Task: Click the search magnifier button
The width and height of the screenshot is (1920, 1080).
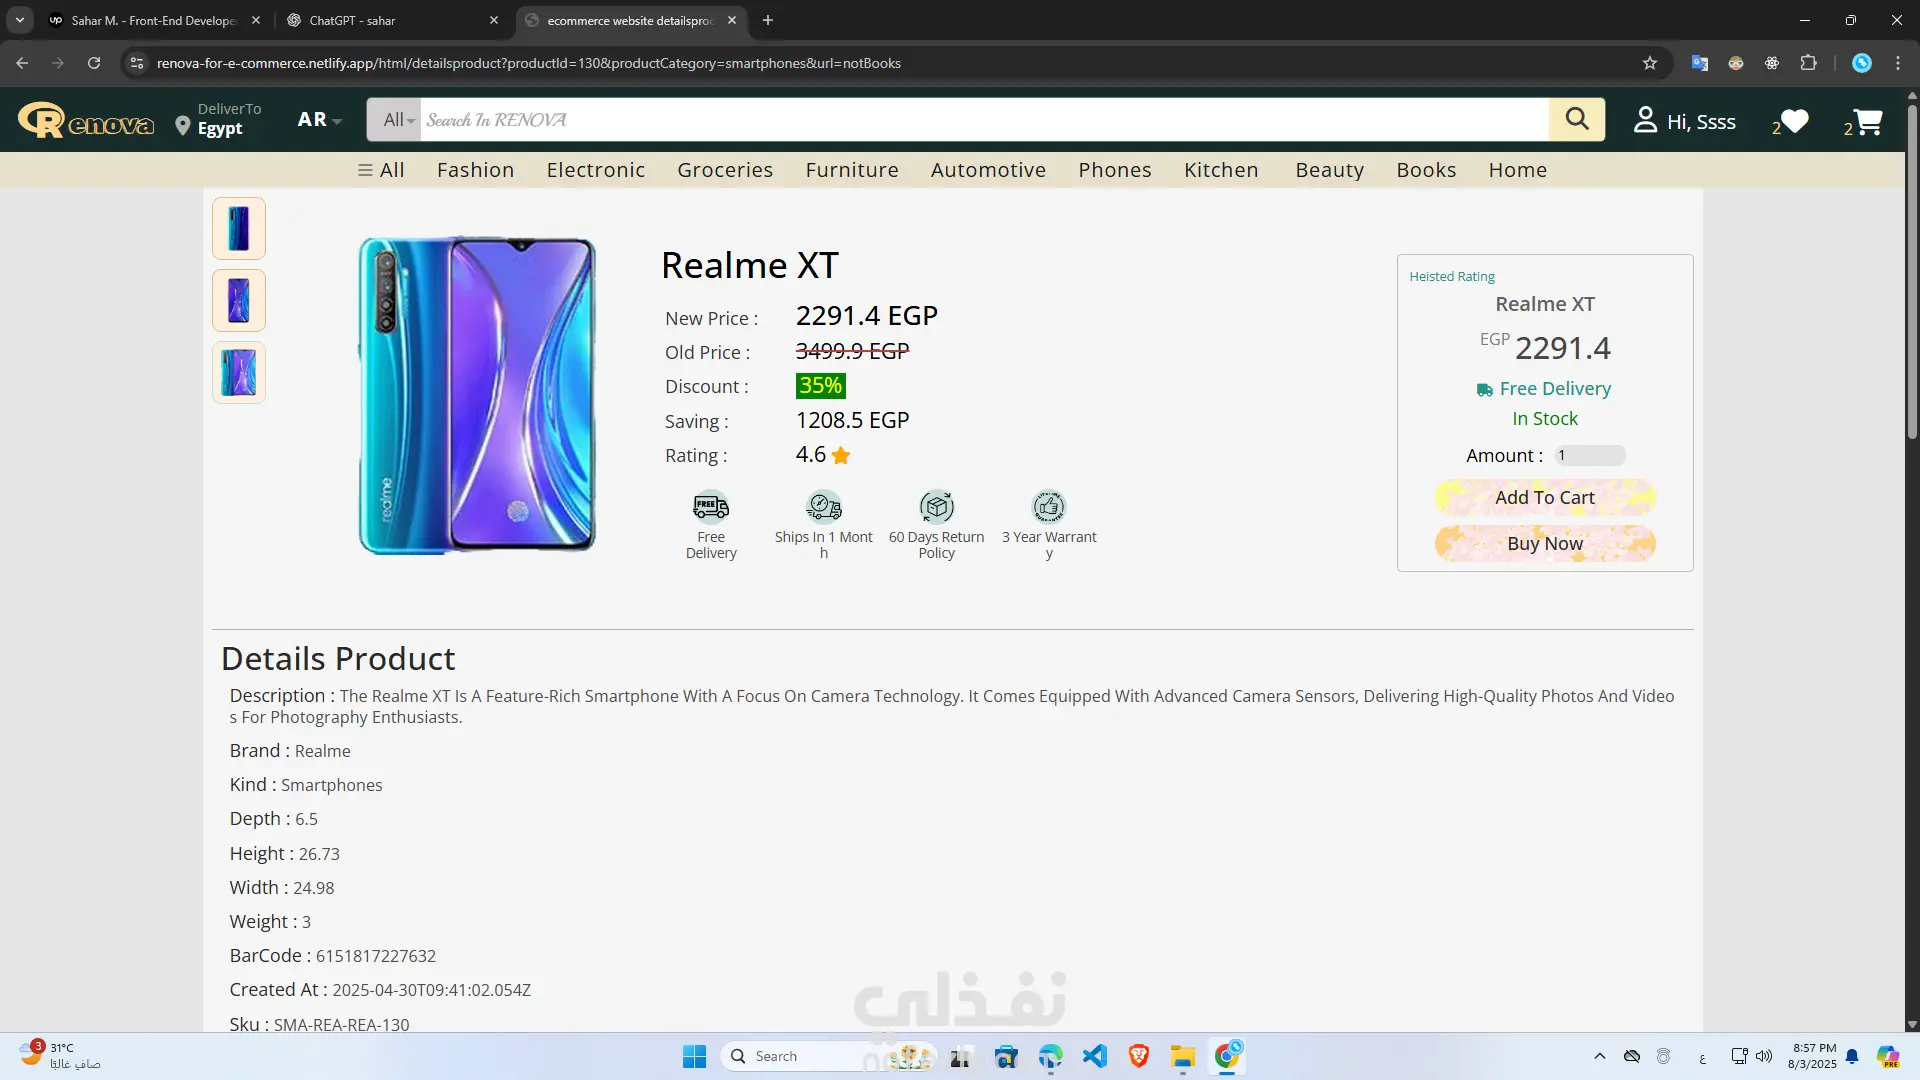Action: click(1576, 119)
